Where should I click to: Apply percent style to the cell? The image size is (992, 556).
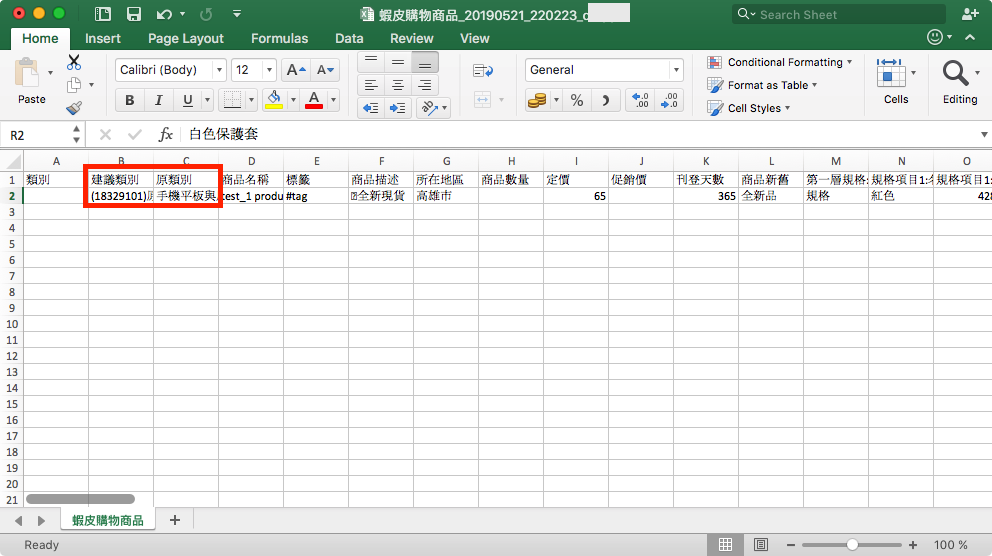[577, 100]
